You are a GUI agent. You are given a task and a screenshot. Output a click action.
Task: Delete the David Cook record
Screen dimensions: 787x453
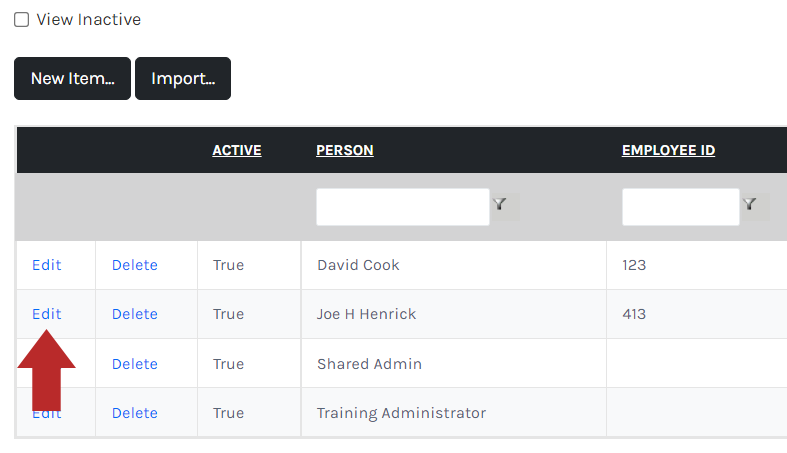point(135,265)
